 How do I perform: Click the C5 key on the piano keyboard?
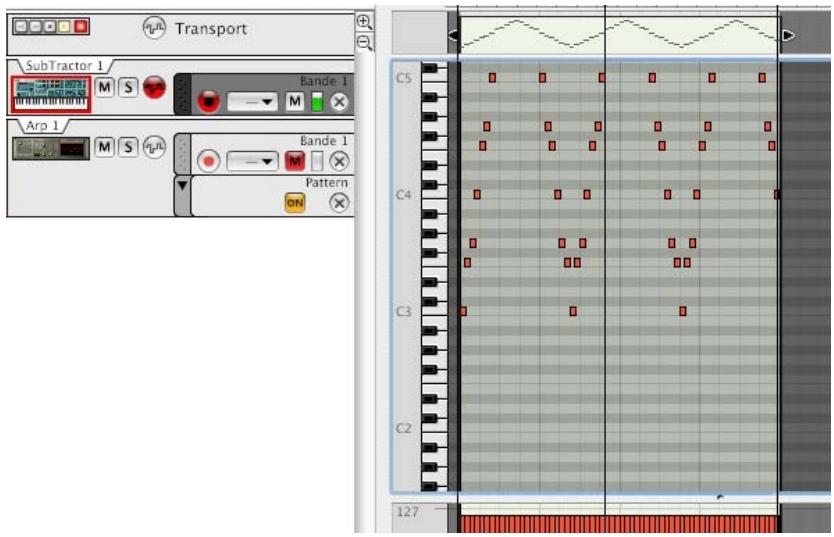[435, 79]
